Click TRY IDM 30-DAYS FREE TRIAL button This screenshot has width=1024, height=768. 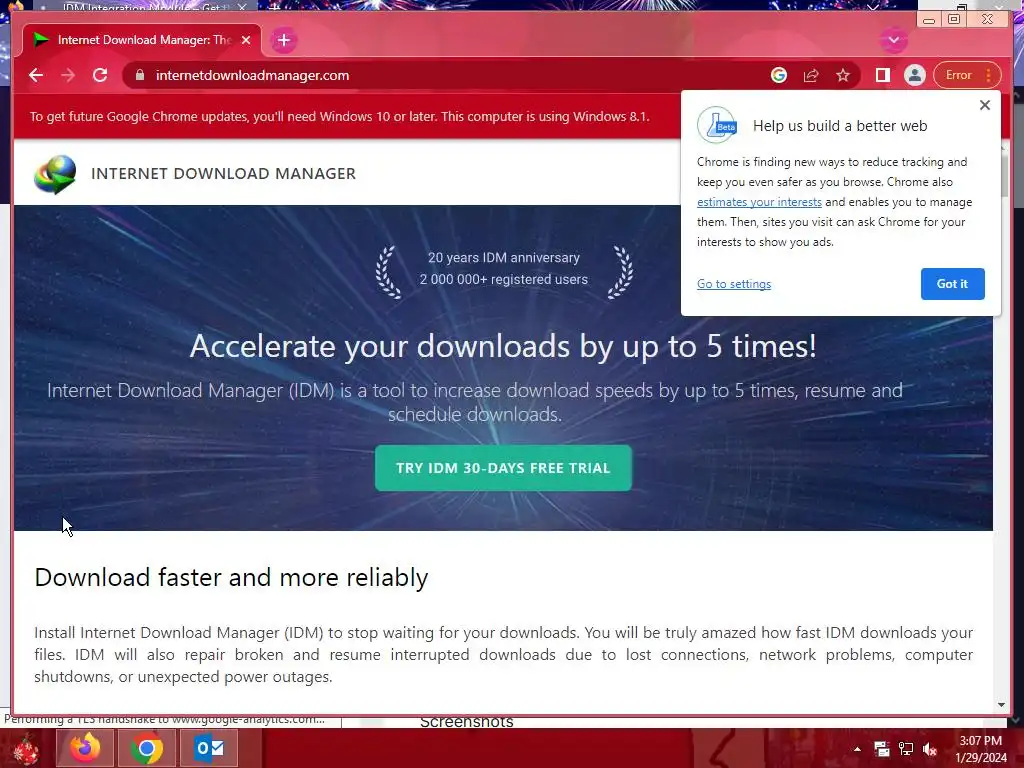click(x=504, y=468)
